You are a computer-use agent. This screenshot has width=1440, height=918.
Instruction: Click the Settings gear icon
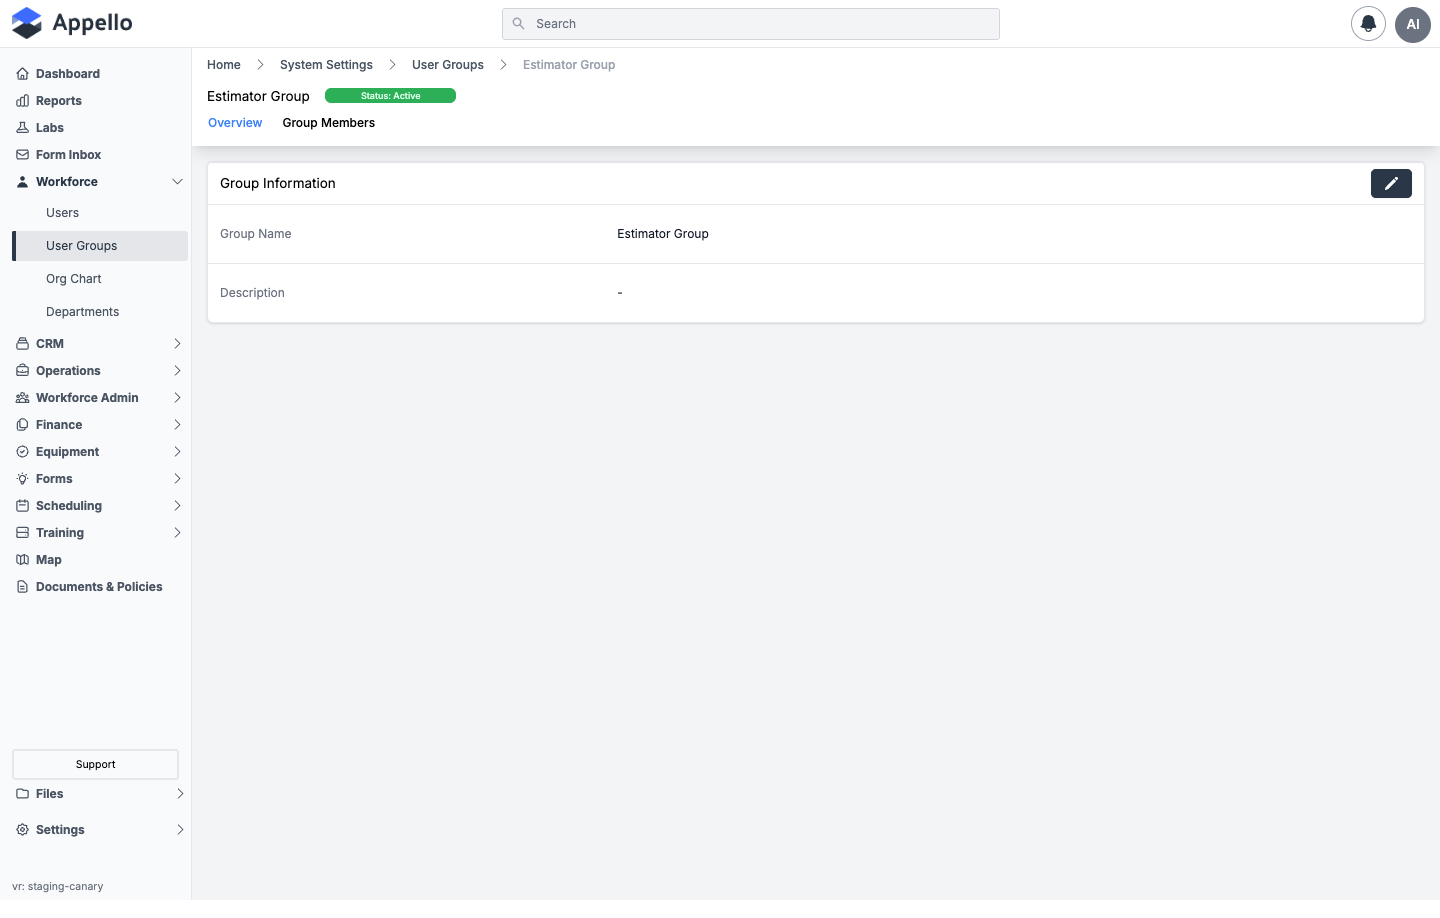pos(22,830)
